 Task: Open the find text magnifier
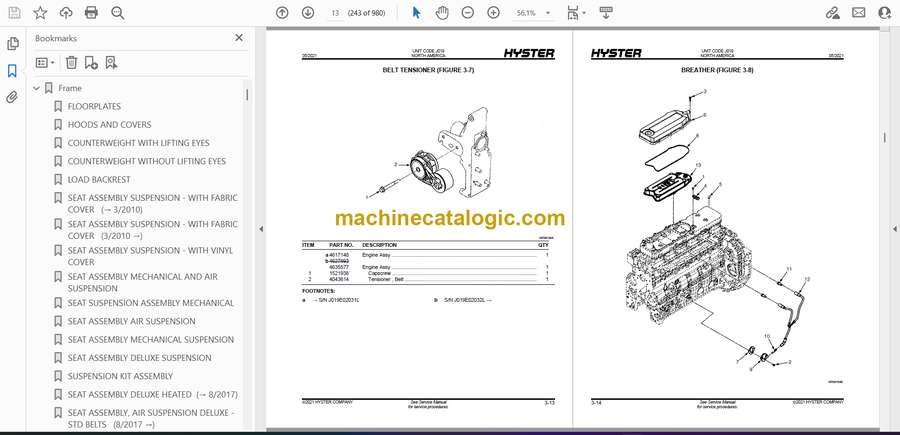pos(118,13)
